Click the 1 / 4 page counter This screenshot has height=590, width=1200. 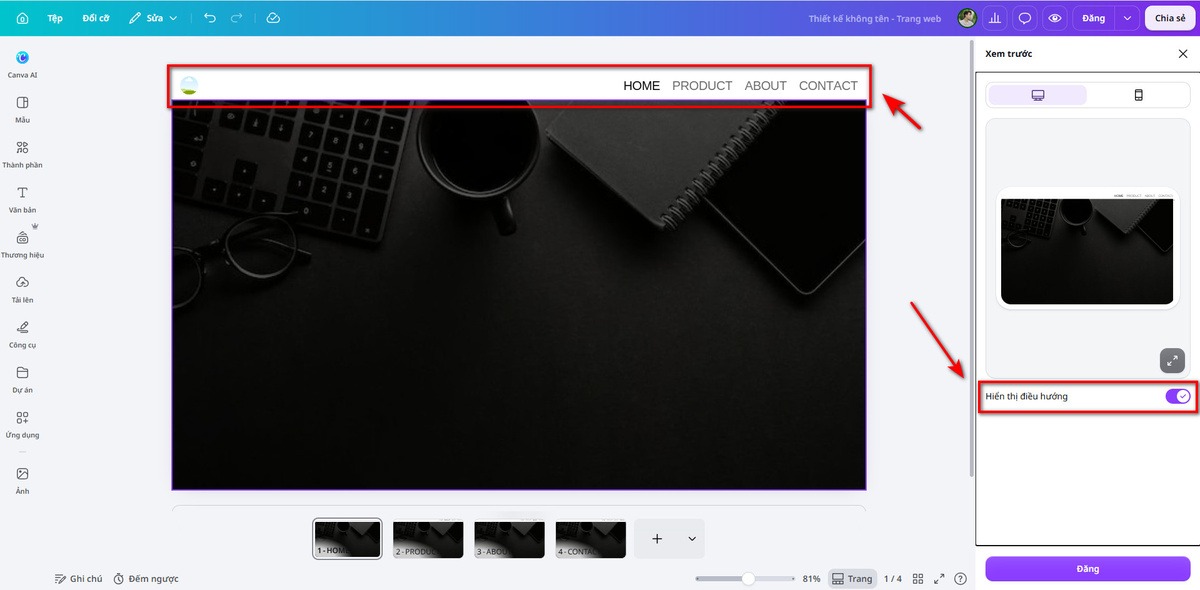(x=893, y=579)
